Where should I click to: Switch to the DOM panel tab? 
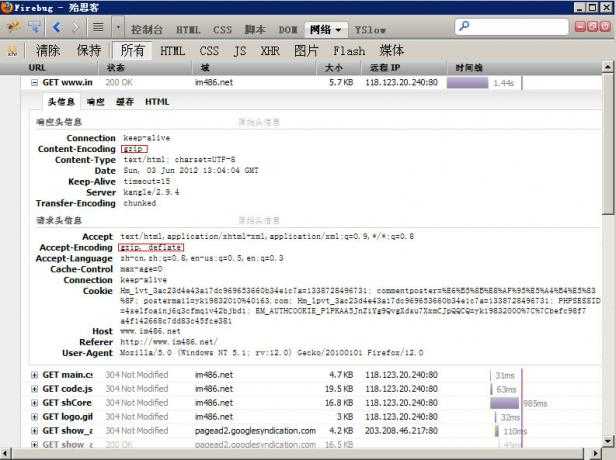pos(288,29)
